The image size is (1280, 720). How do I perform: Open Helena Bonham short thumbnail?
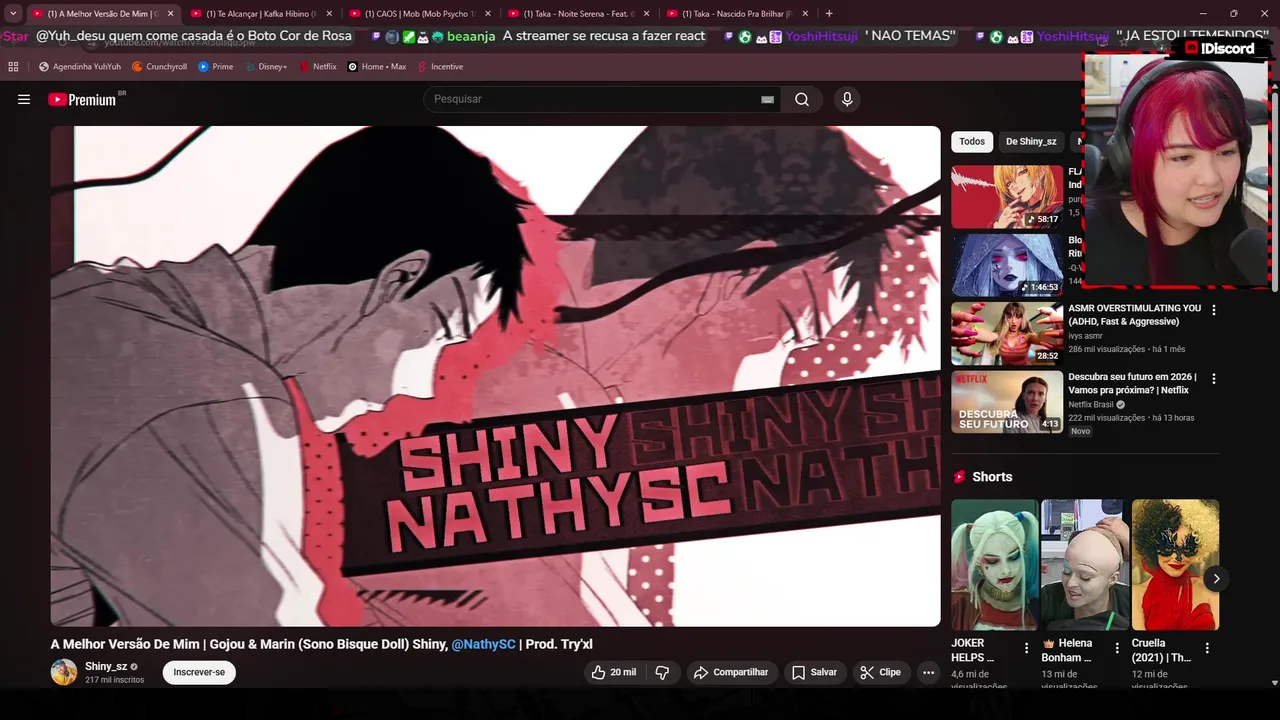[x=1085, y=564]
